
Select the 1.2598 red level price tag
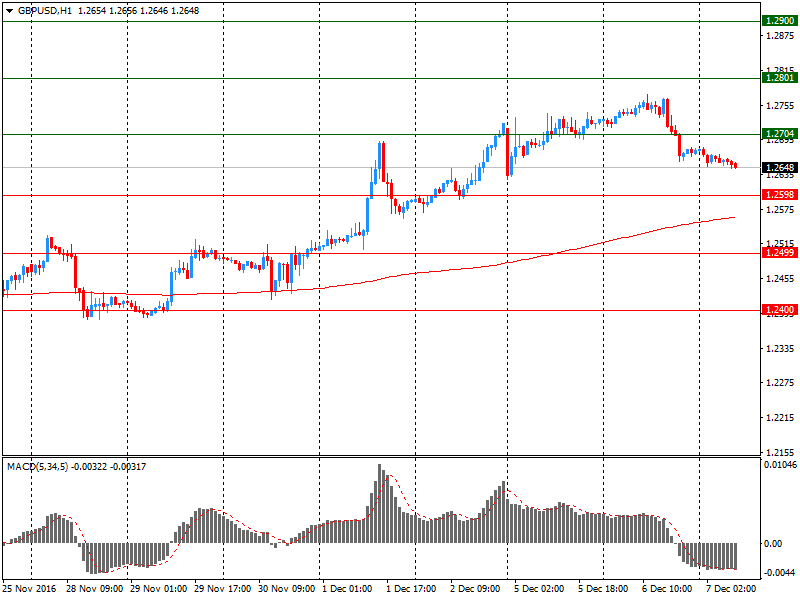779,194
